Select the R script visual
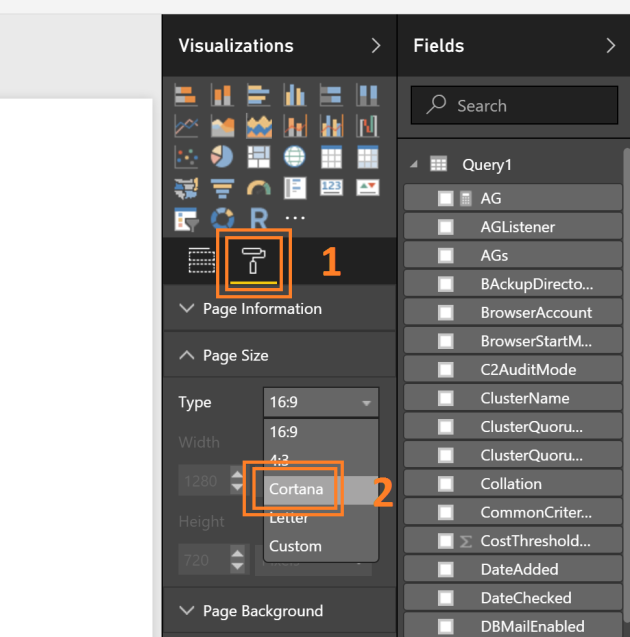This screenshot has width=630, height=637. coord(259,219)
